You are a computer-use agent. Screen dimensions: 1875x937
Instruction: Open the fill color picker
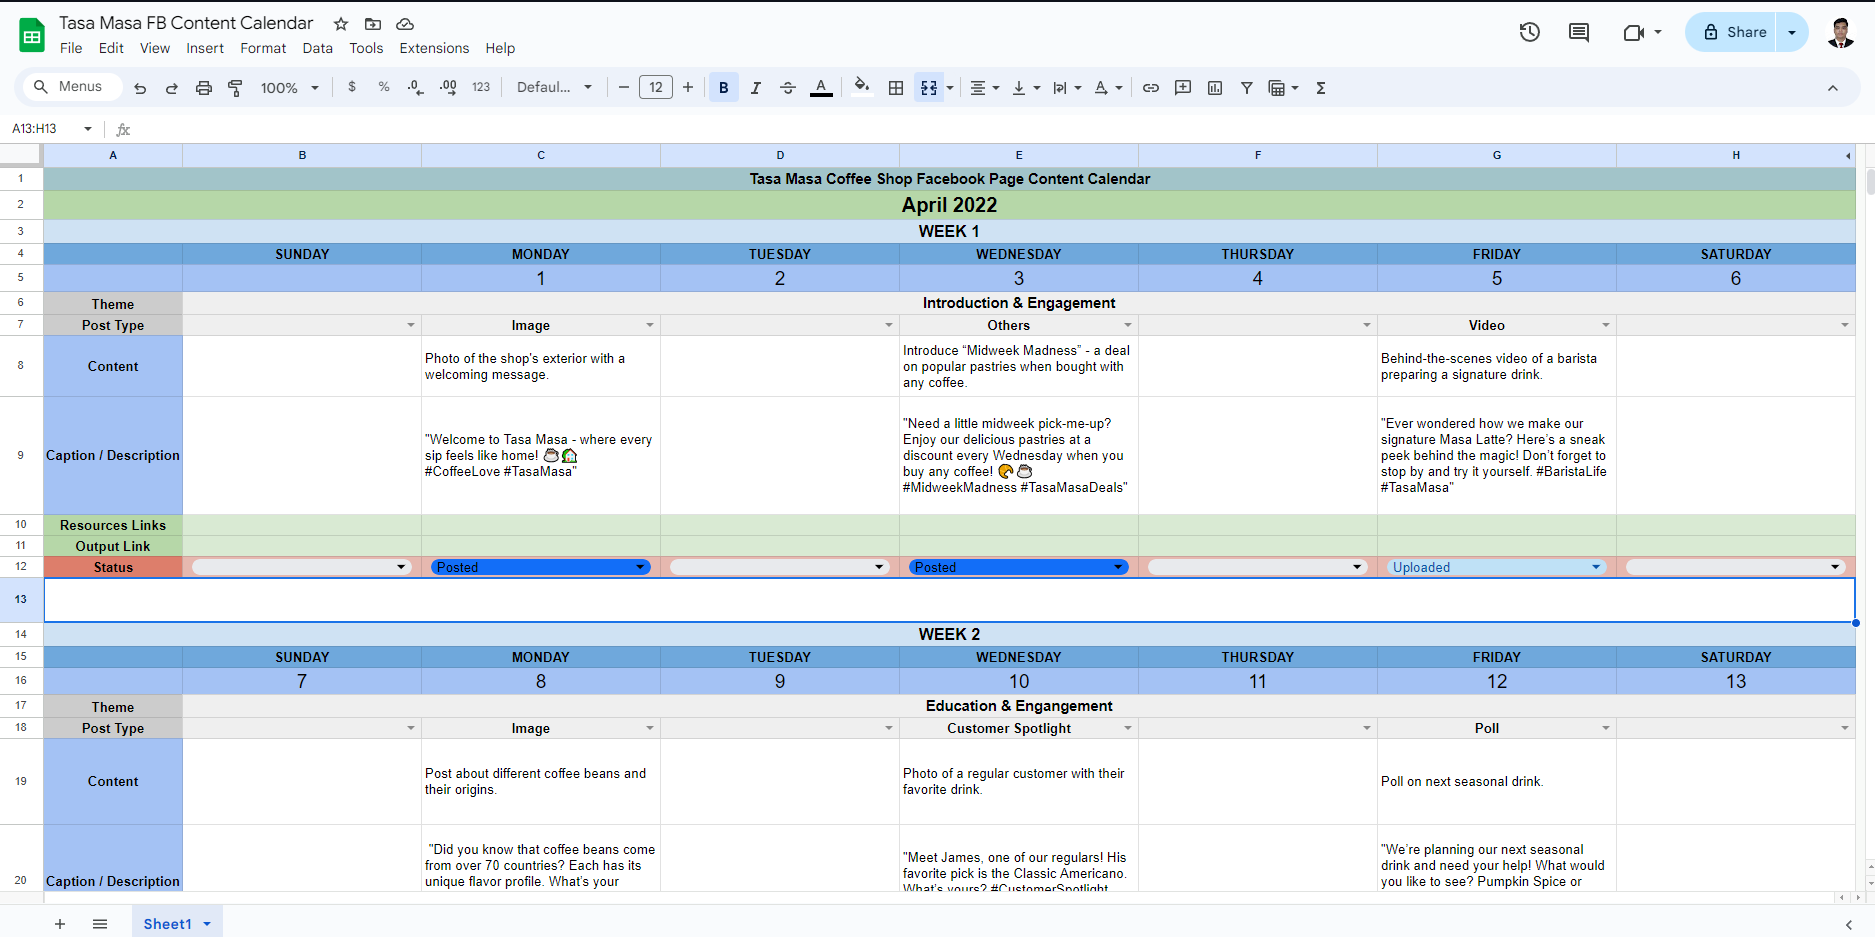[x=861, y=87]
